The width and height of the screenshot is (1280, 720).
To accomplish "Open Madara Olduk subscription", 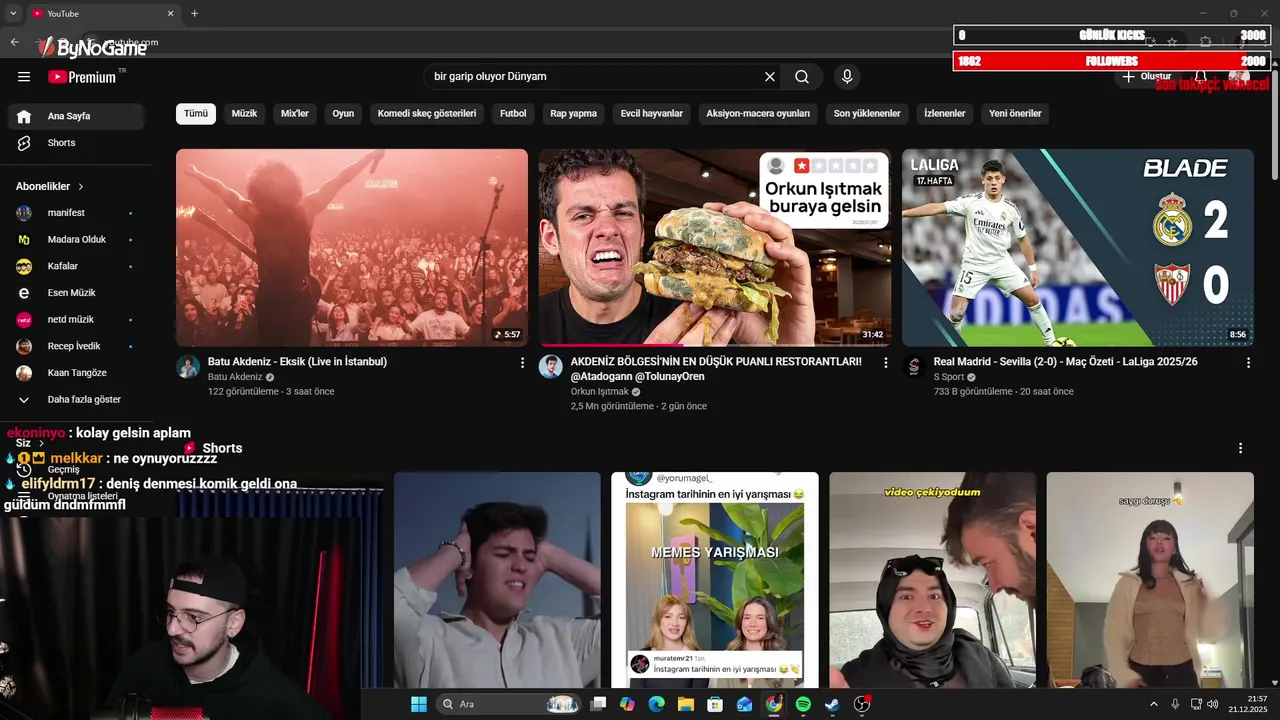I will (x=76, y=240).
